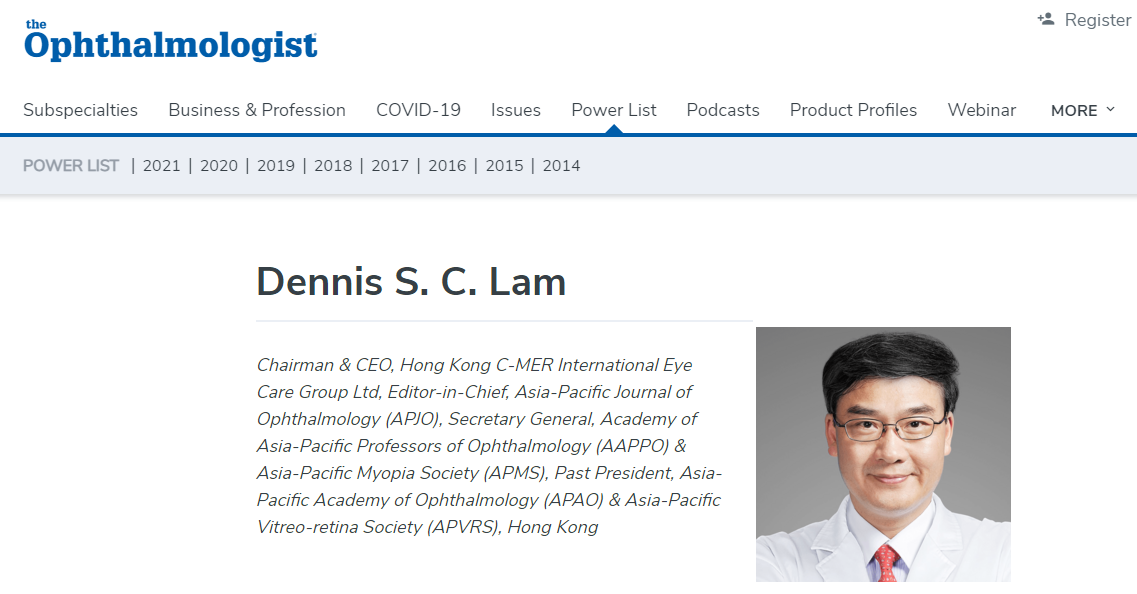Open the Register link
The height and width of the screenshot is (594, 1137).
tap(1097, 20)
